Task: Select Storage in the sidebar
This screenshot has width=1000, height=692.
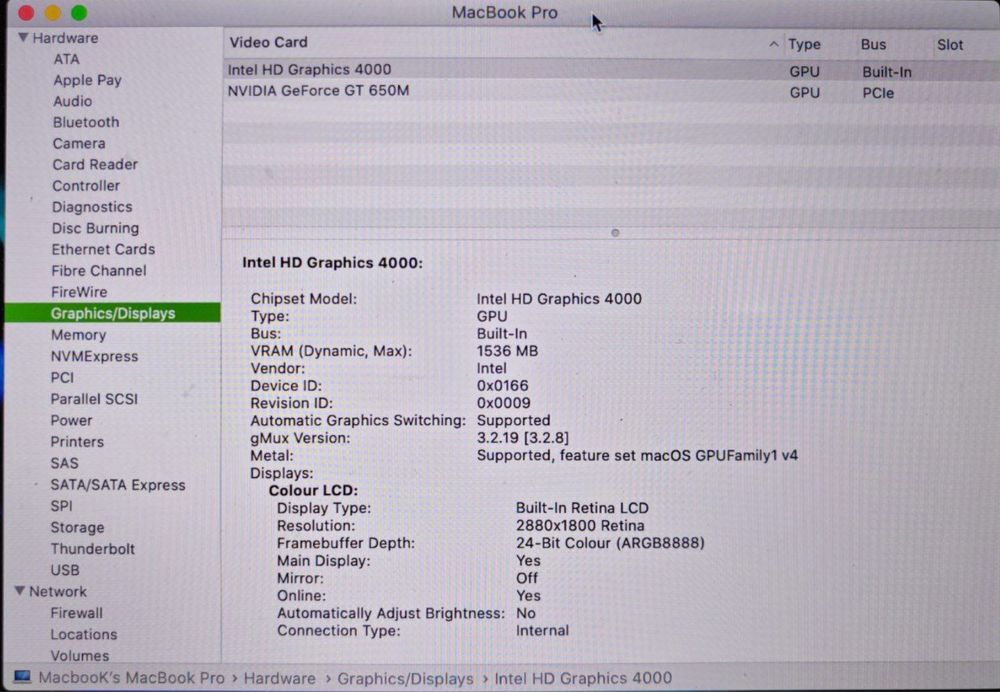Action: point(77,527)
